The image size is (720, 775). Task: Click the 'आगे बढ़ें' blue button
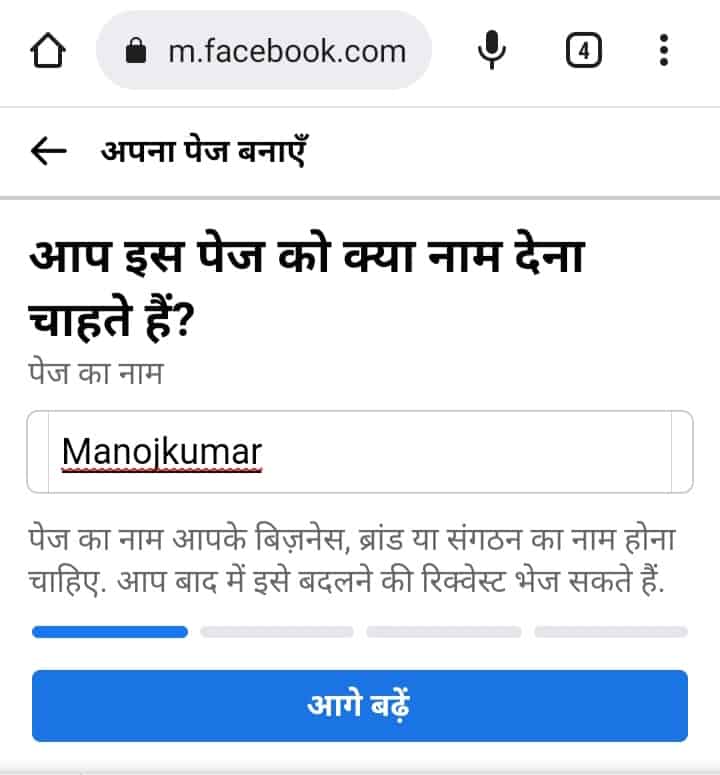(360, 705)
